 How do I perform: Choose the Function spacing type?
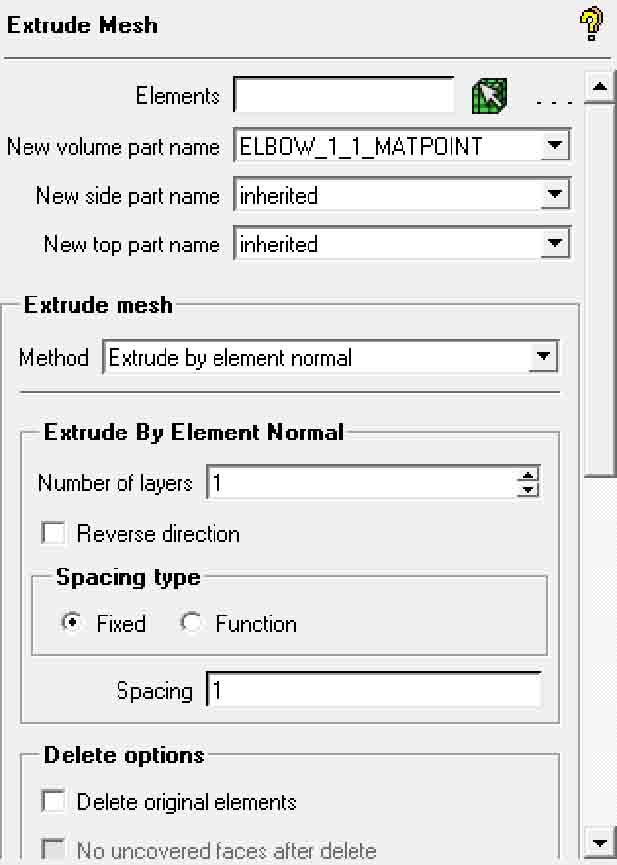point(191,623)
